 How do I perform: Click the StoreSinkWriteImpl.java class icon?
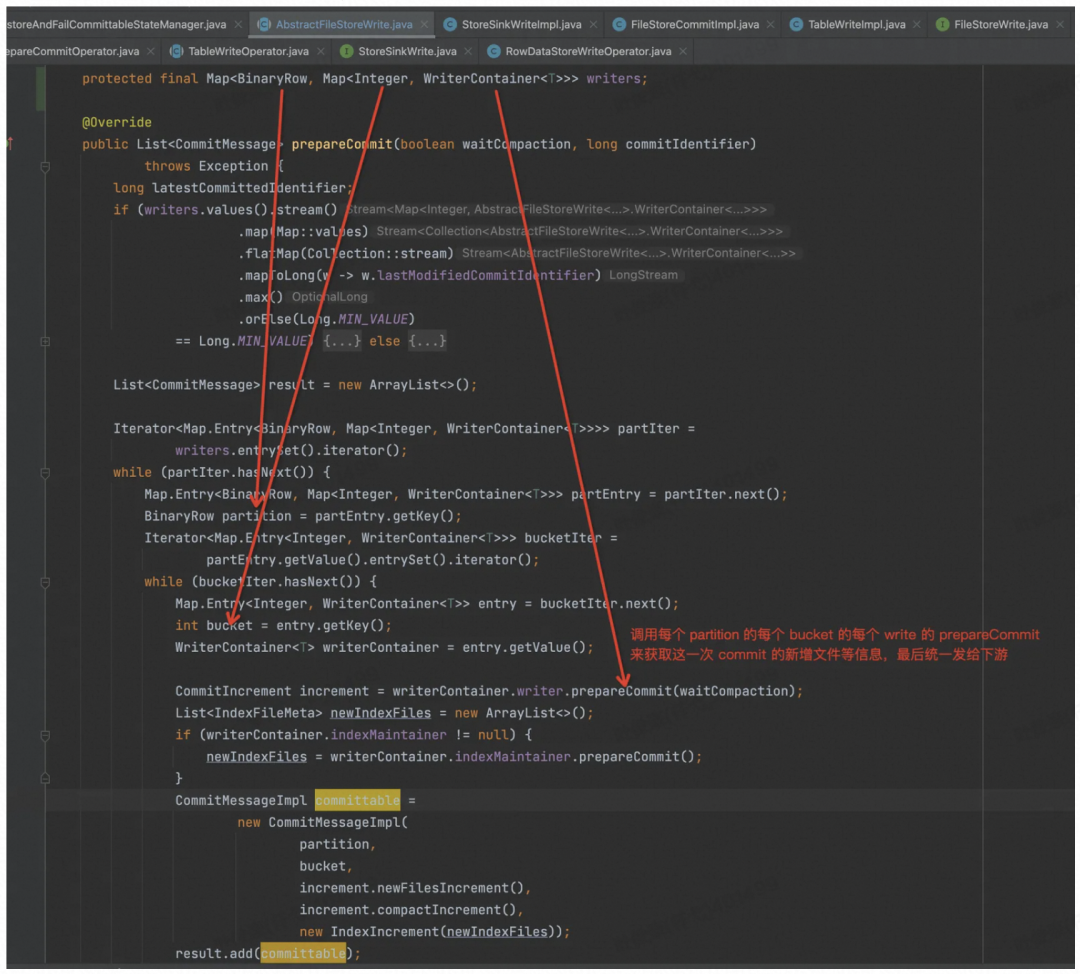[451, 24]
